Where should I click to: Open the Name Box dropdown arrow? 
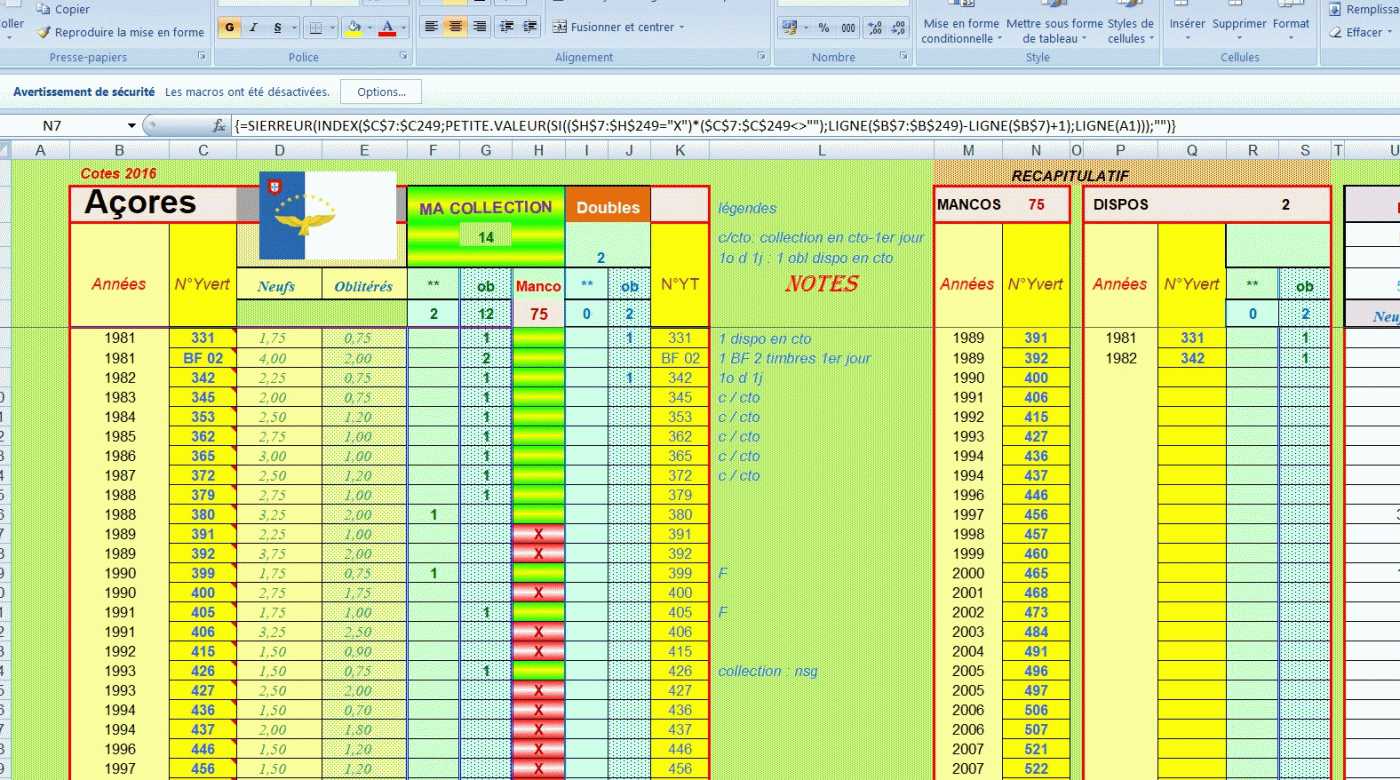131,126
